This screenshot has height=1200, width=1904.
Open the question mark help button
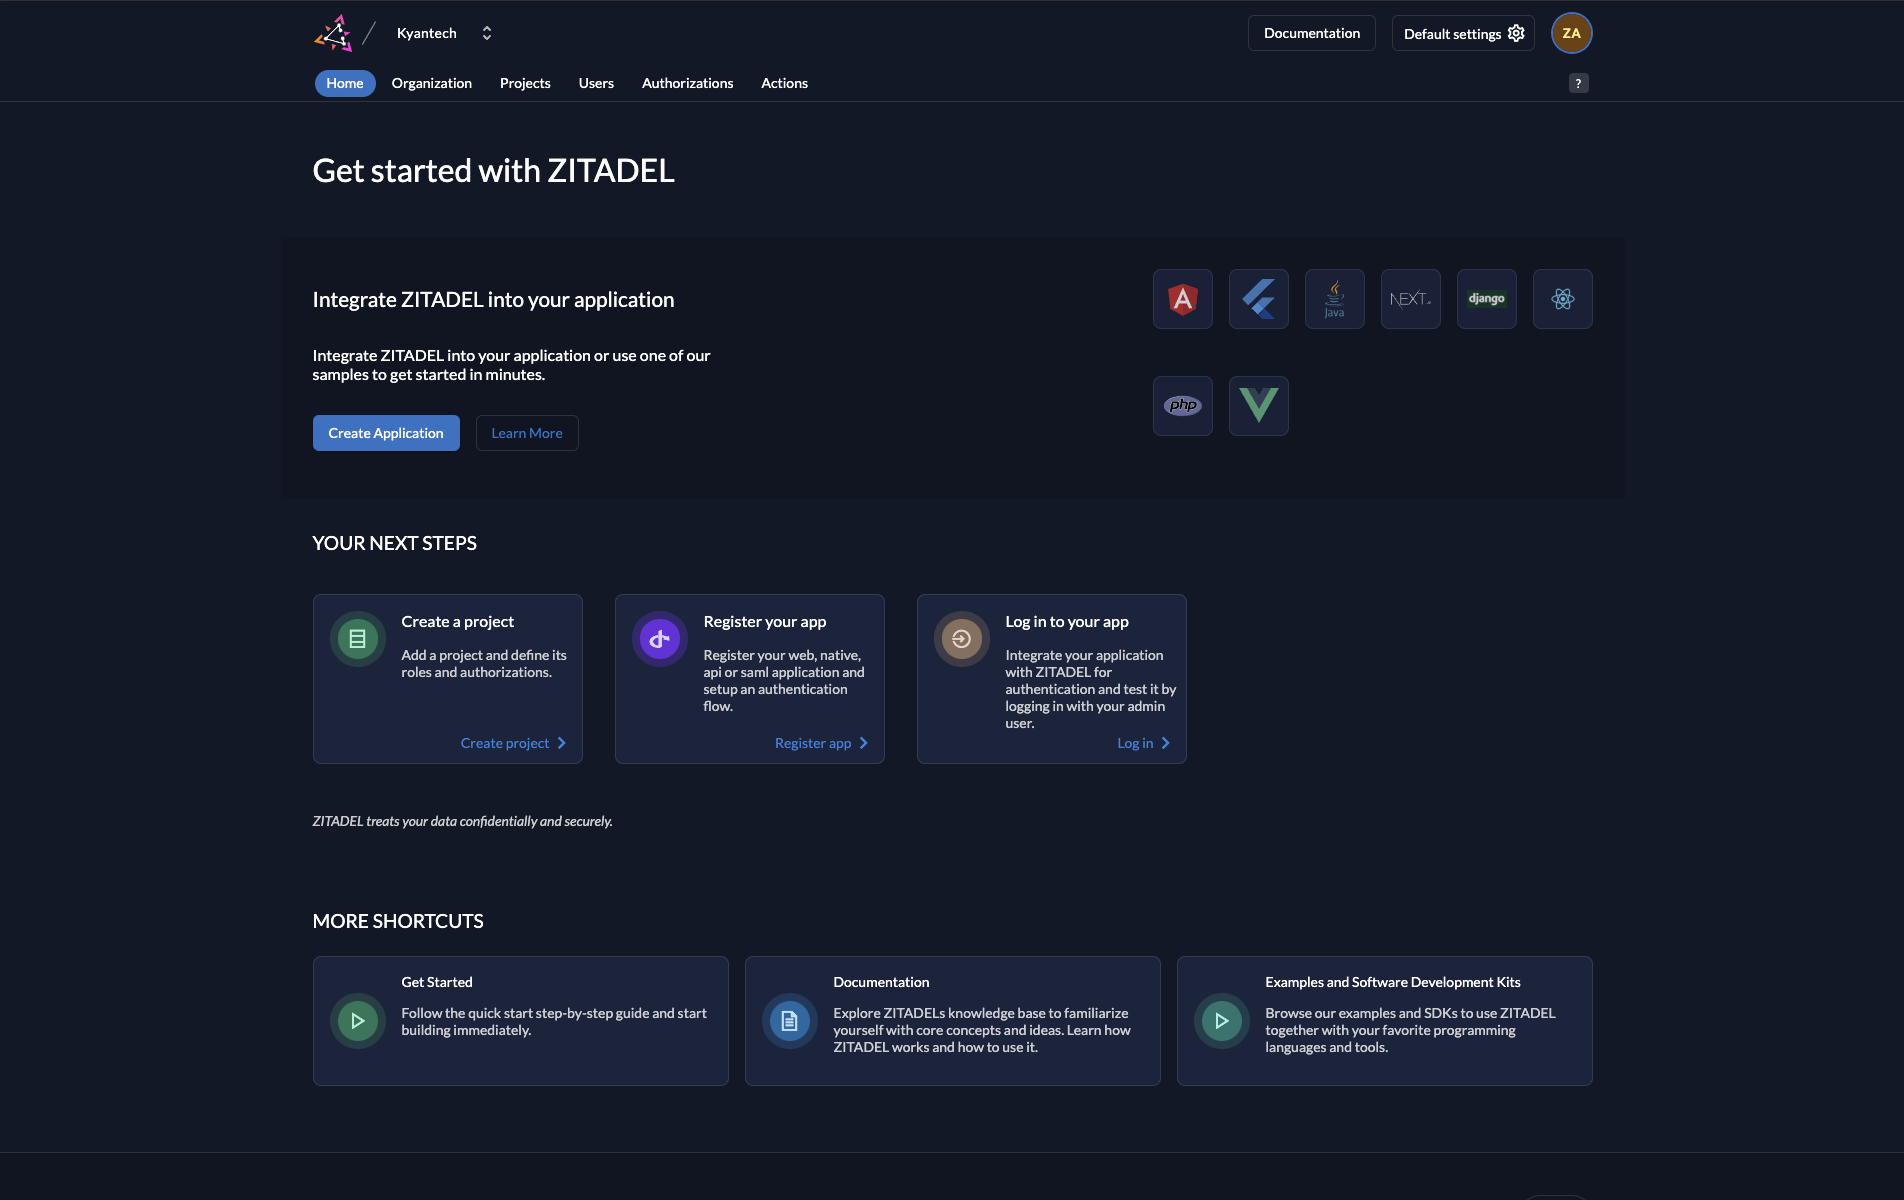click(1578, 83)
